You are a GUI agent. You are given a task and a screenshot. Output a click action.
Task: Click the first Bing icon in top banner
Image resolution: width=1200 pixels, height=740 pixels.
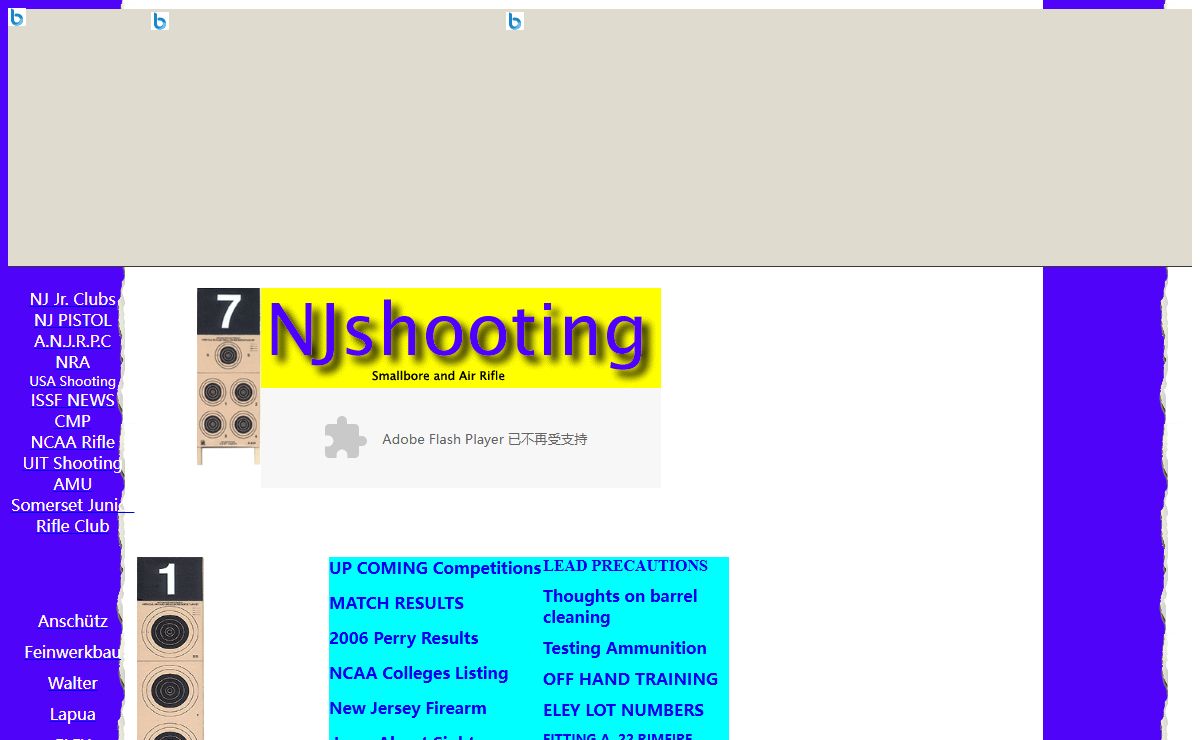click(17, 17)
